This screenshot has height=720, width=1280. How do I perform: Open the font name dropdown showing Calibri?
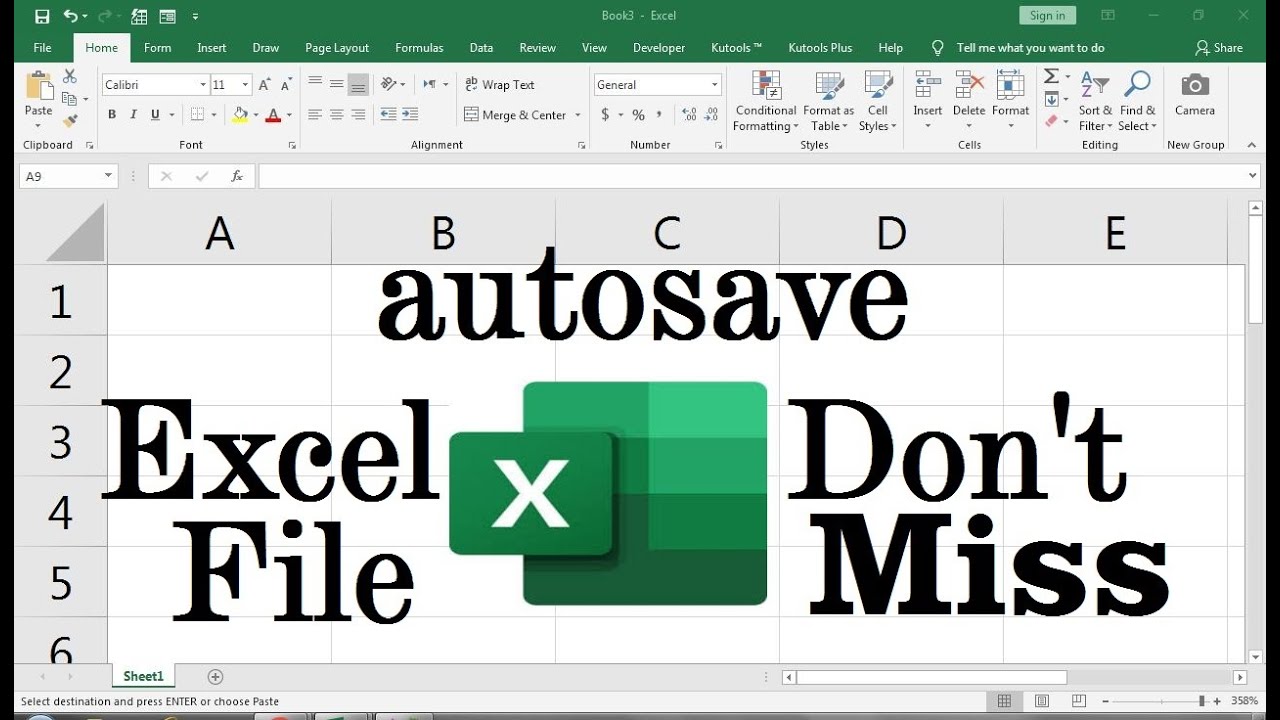(x=204, y=85)
